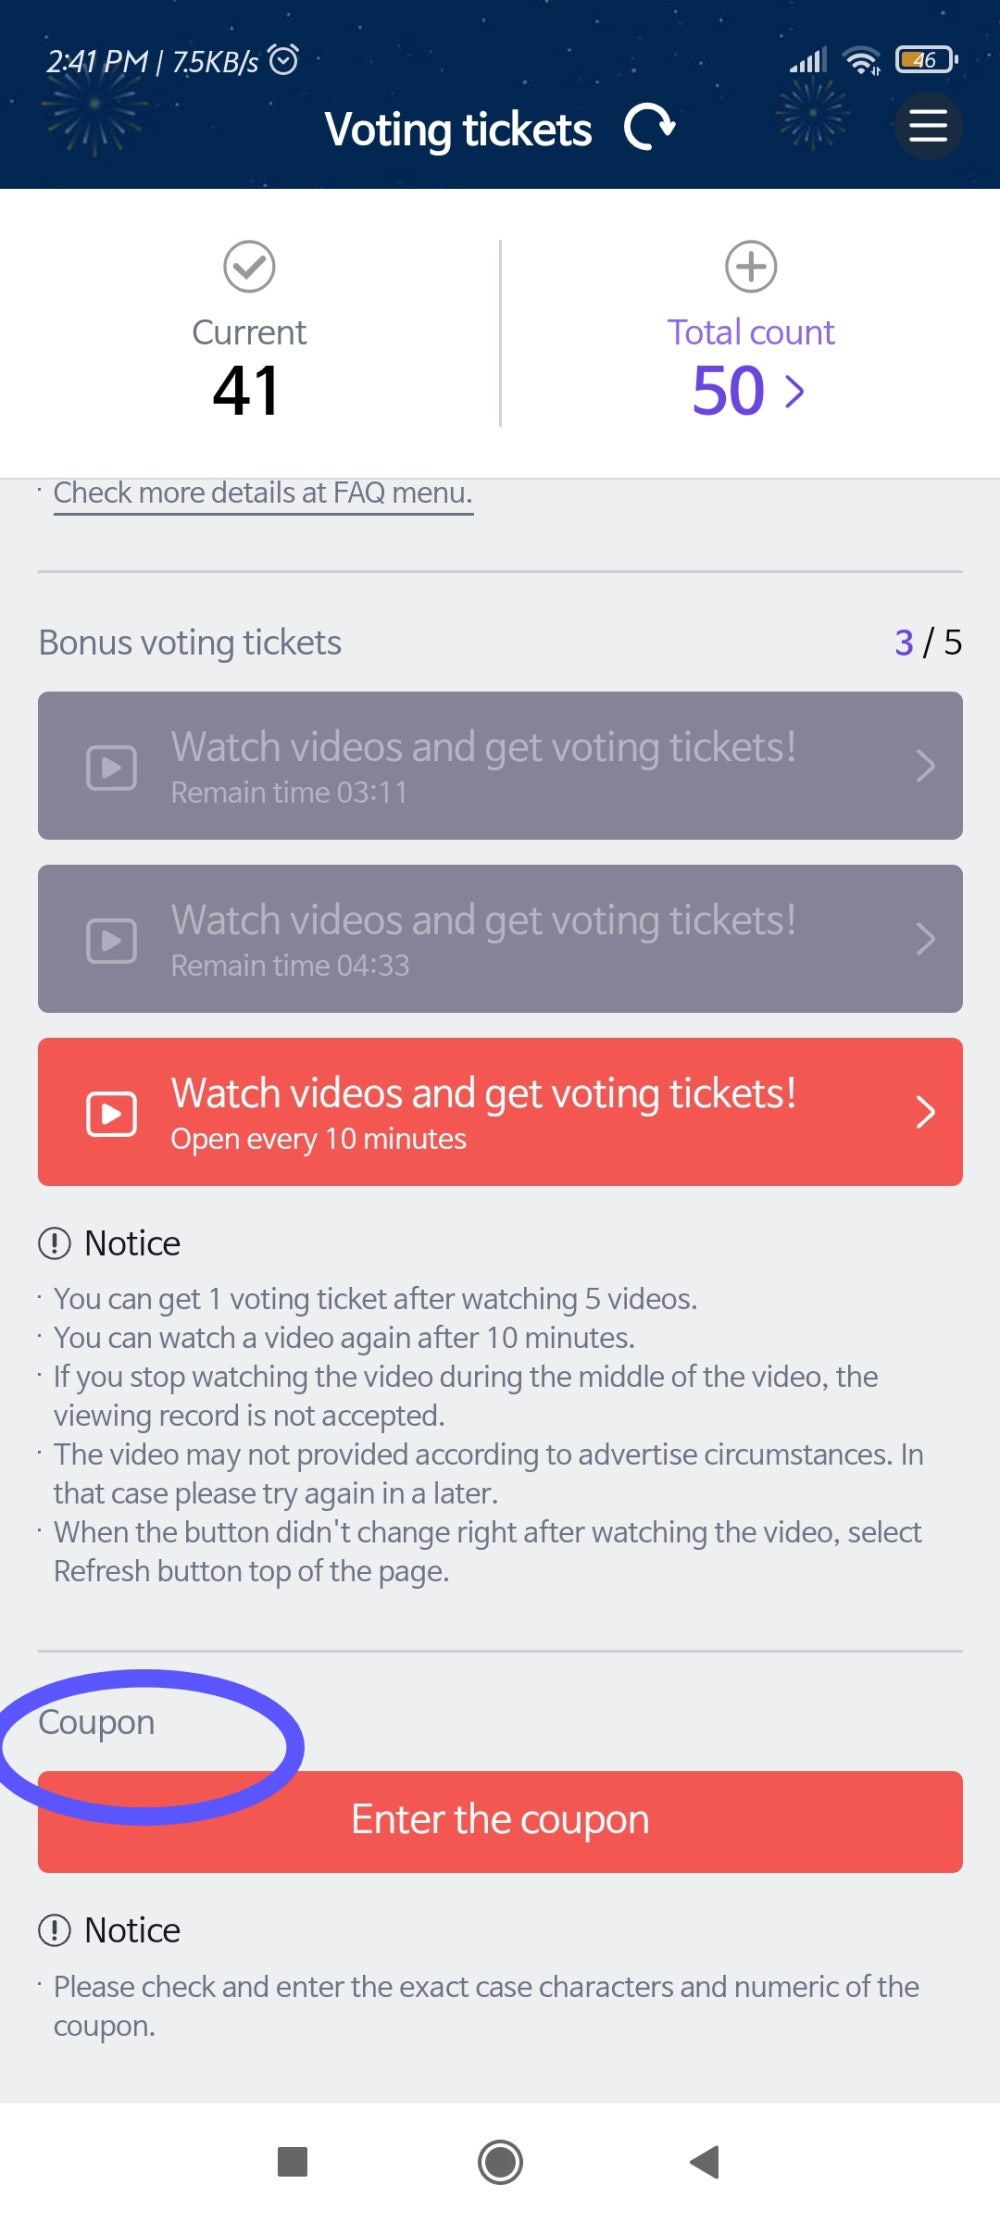This screenshot has width=1000, height=2222.
Task: Tap the play icon in the red video banner
Action: (x=112, y=1113)
